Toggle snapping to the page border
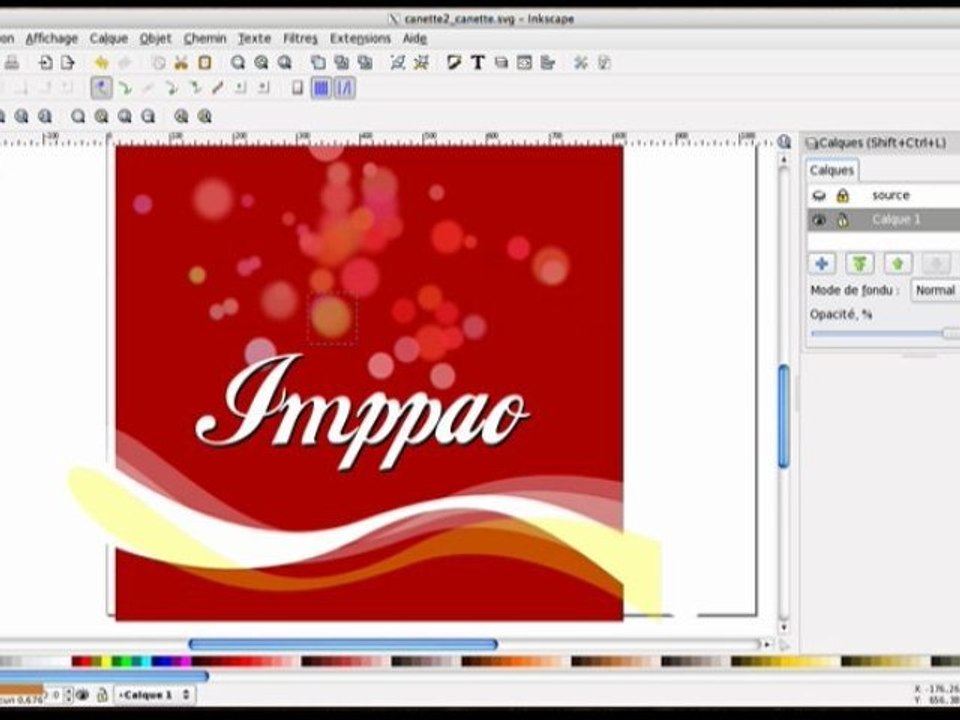The height and width of the screenshot is (720, 960). point(298,88)
